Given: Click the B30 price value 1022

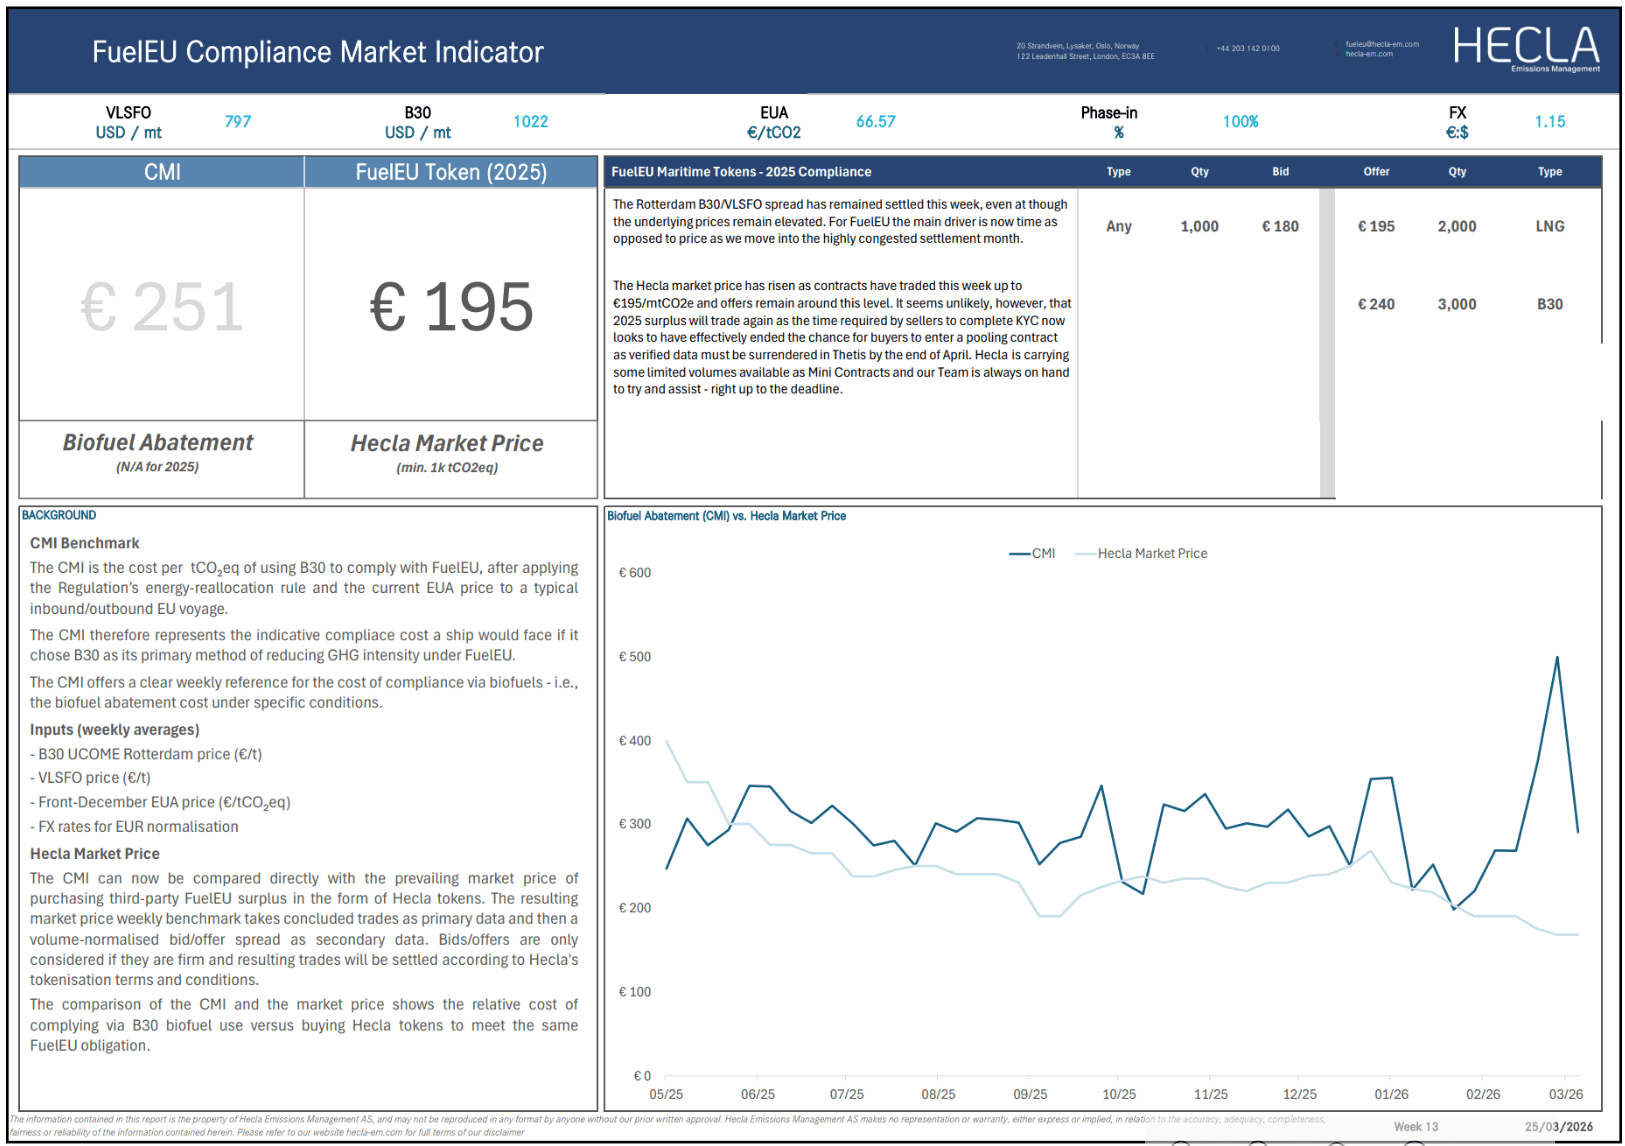Looking at the screenshot, I should tap(531, 121).
